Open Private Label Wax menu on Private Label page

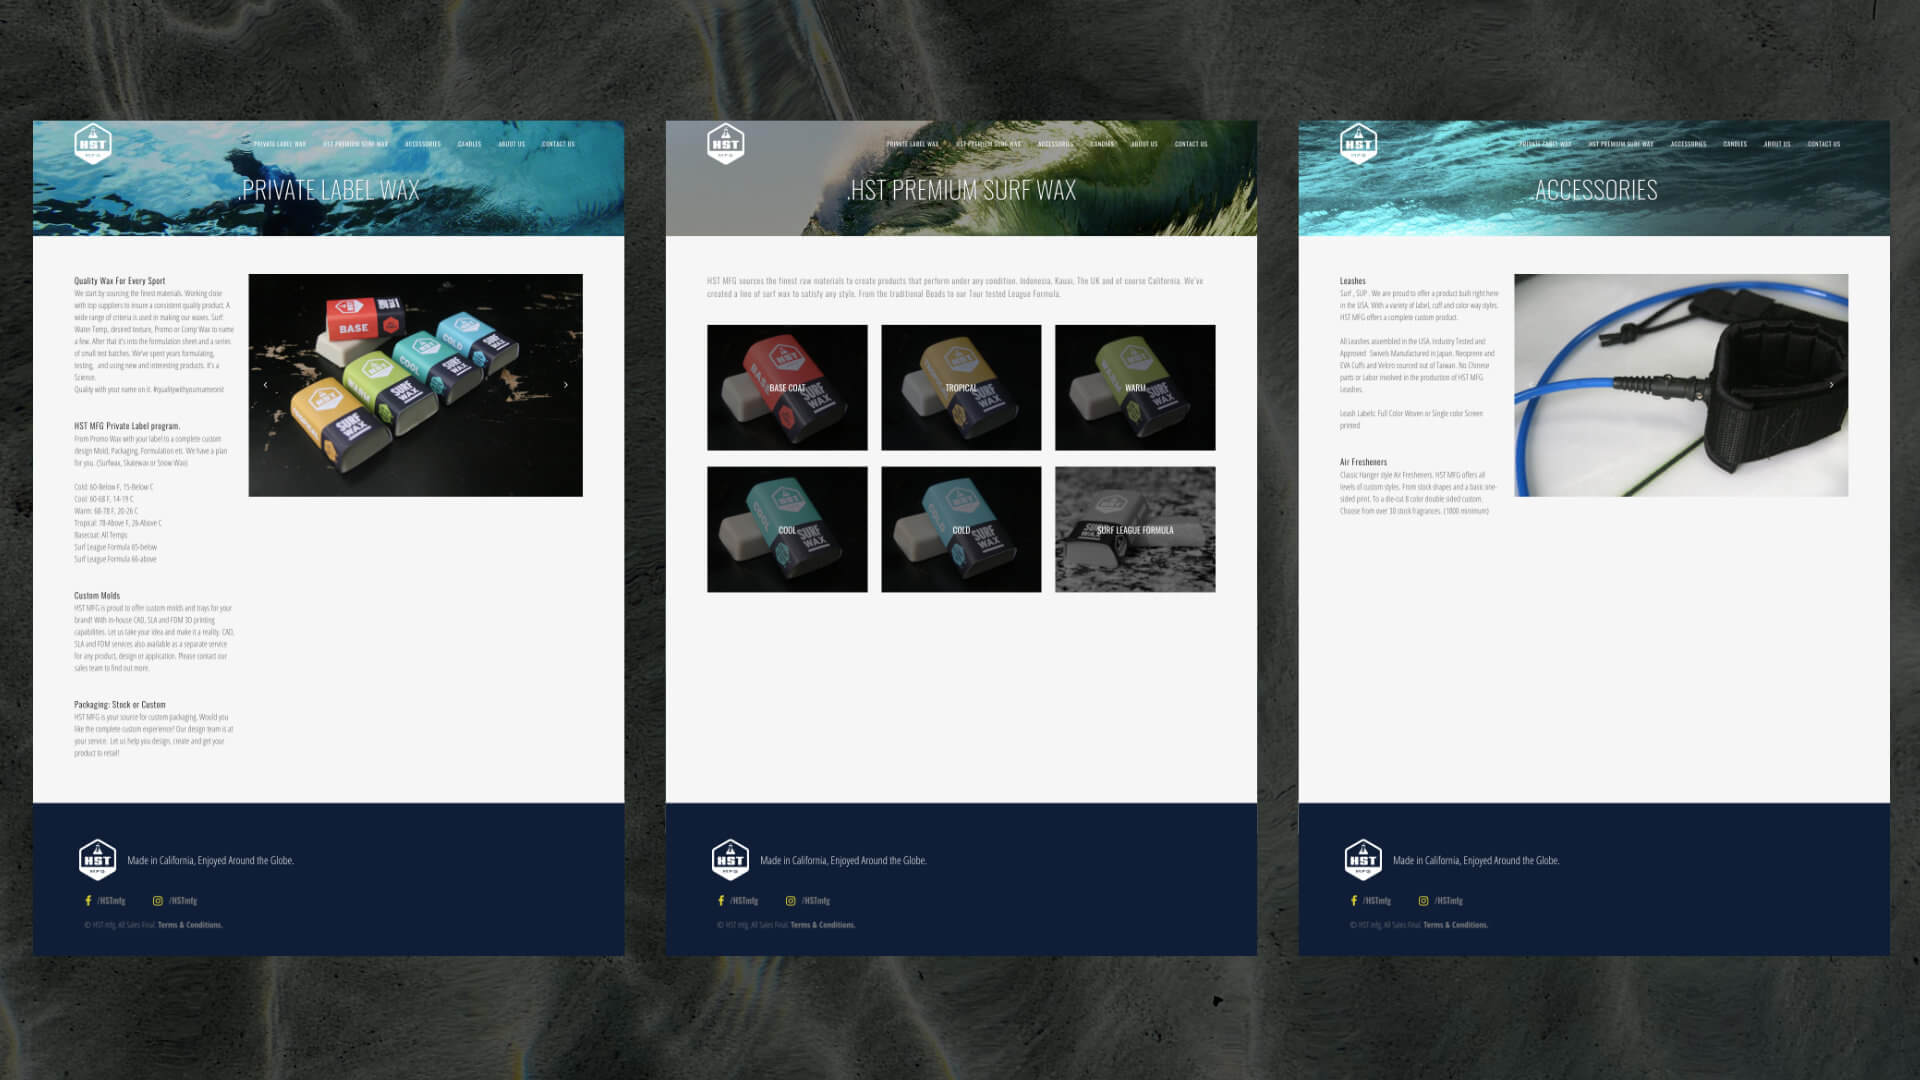point(280,144)
